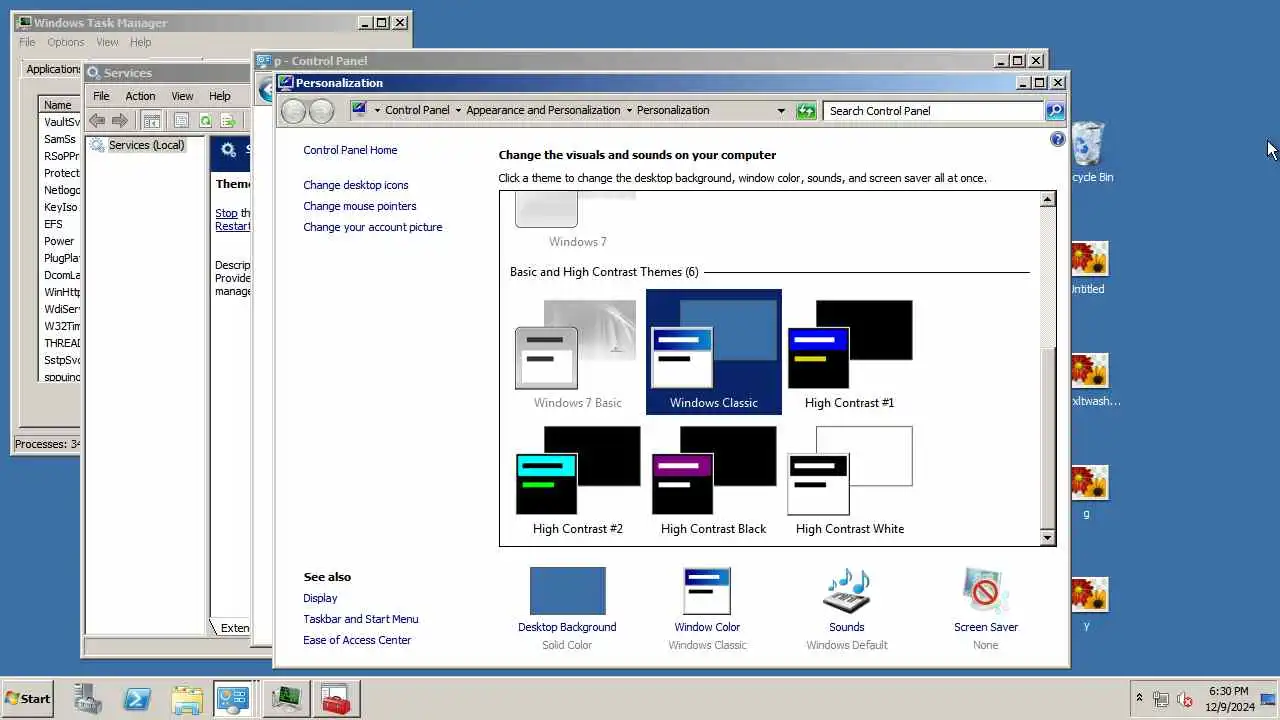Expand the arrow before Control Panel breadcrumb
Screen dimensions: 1280x720
(377, 111)
